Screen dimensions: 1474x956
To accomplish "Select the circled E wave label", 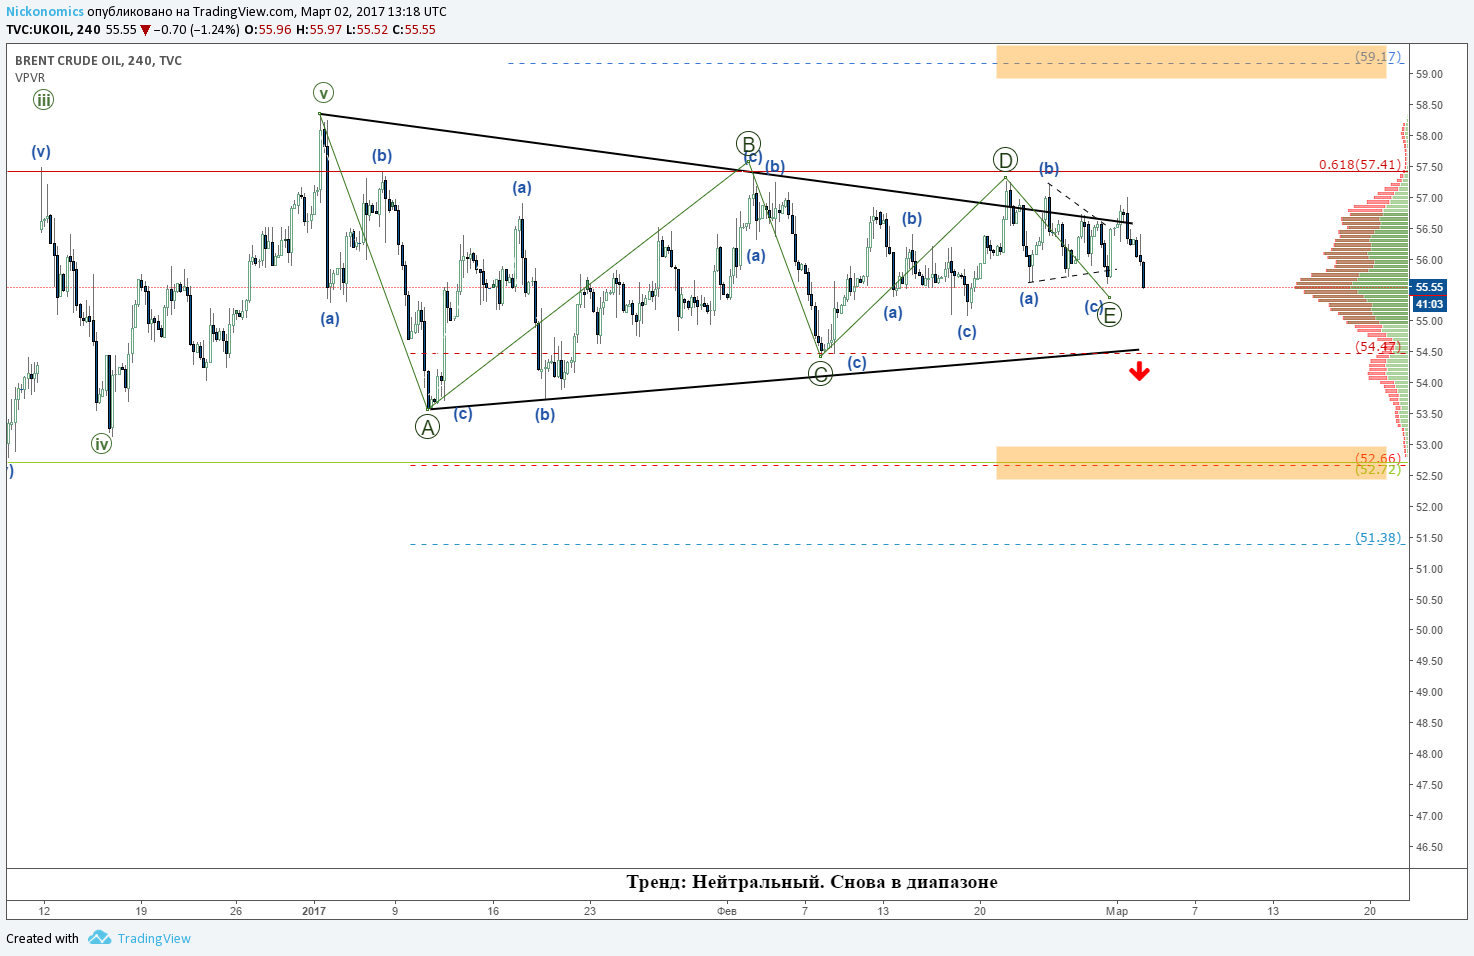I will click(1109, 315).
